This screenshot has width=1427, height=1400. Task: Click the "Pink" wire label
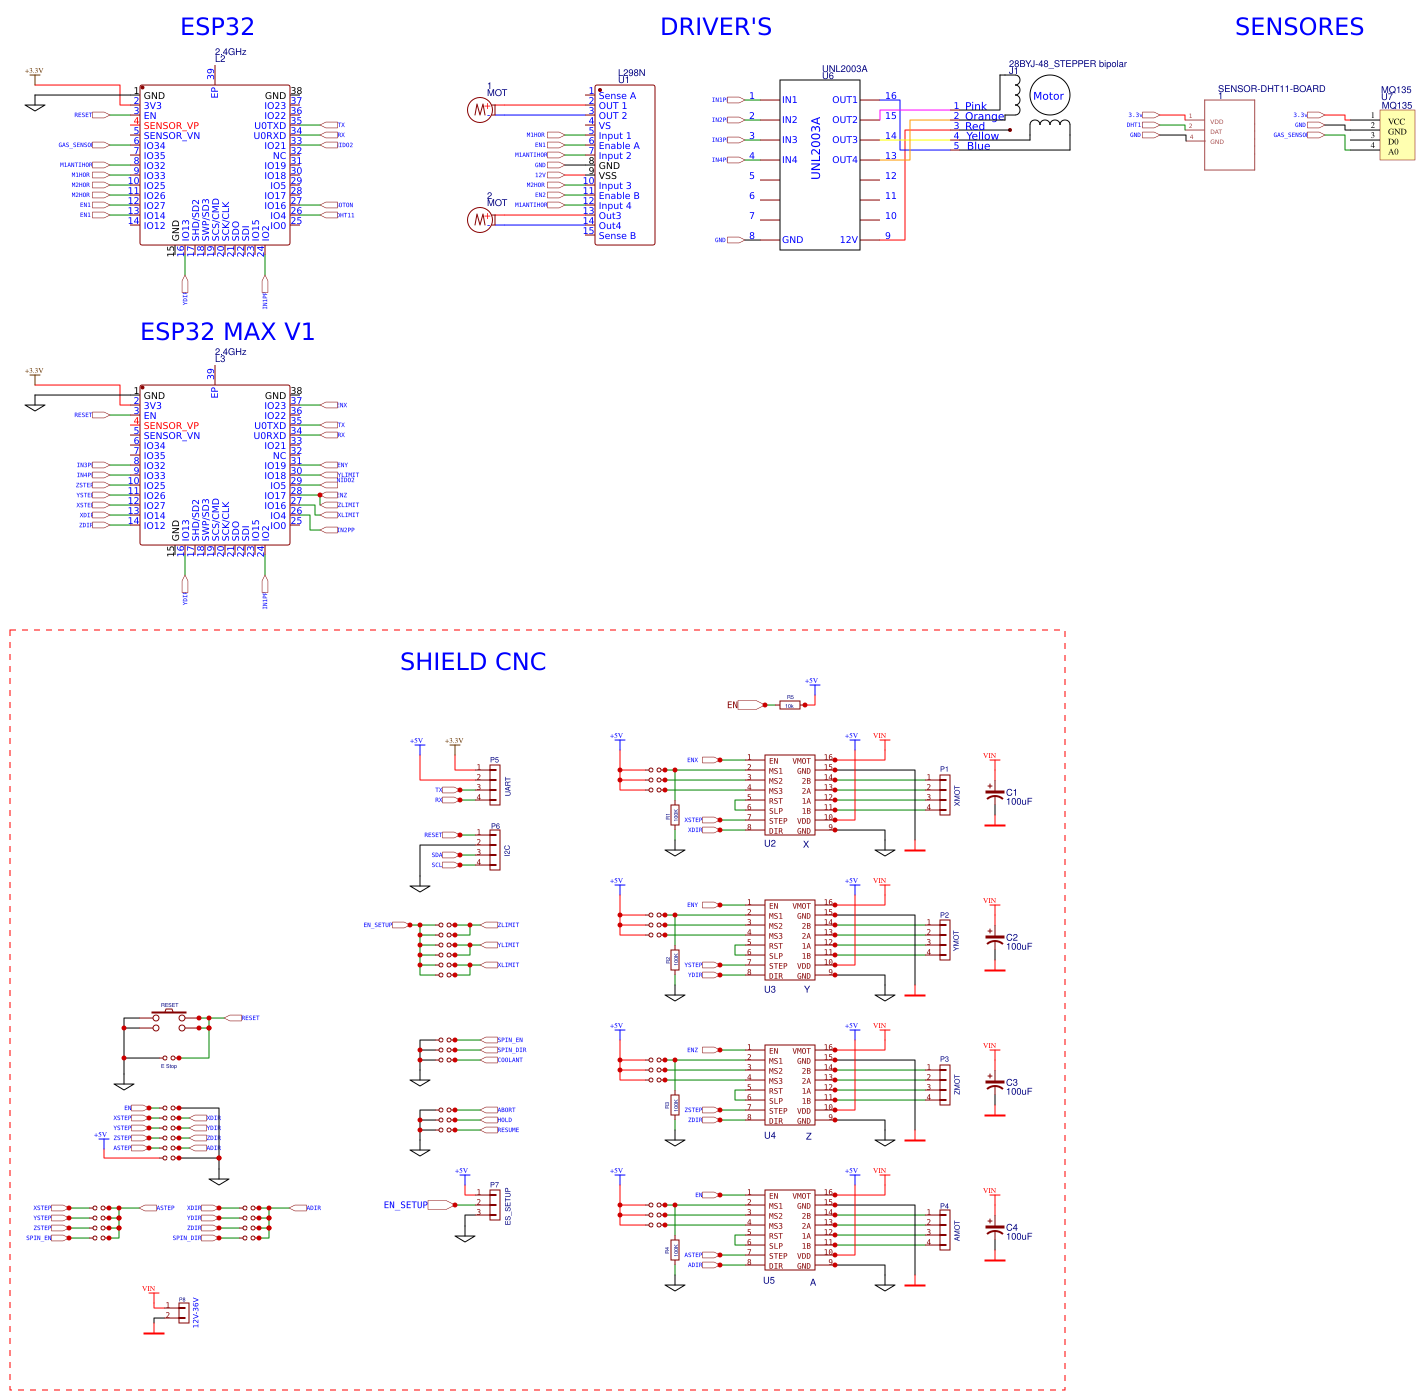pos(976,106)
